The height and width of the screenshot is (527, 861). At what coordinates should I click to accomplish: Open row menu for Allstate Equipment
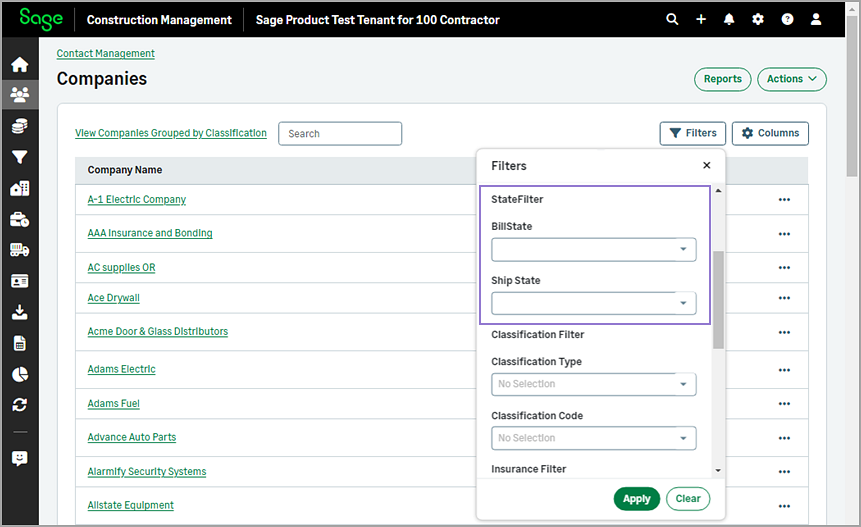(784, 506)
